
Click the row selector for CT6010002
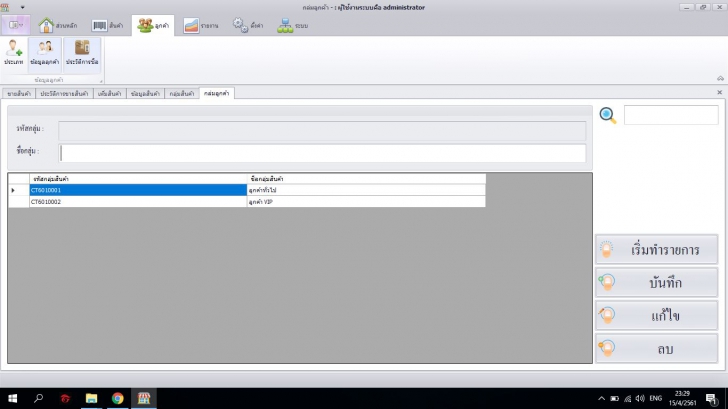[x=19, y=201]
